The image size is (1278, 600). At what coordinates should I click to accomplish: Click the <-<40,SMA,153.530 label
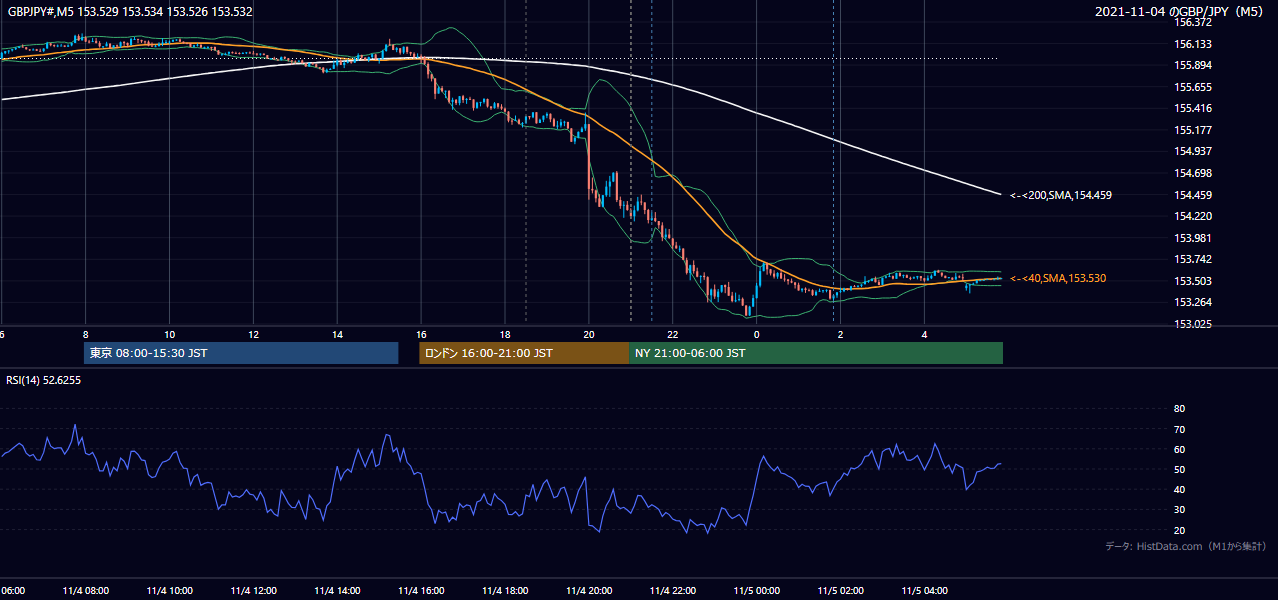tap(1058, 278)
